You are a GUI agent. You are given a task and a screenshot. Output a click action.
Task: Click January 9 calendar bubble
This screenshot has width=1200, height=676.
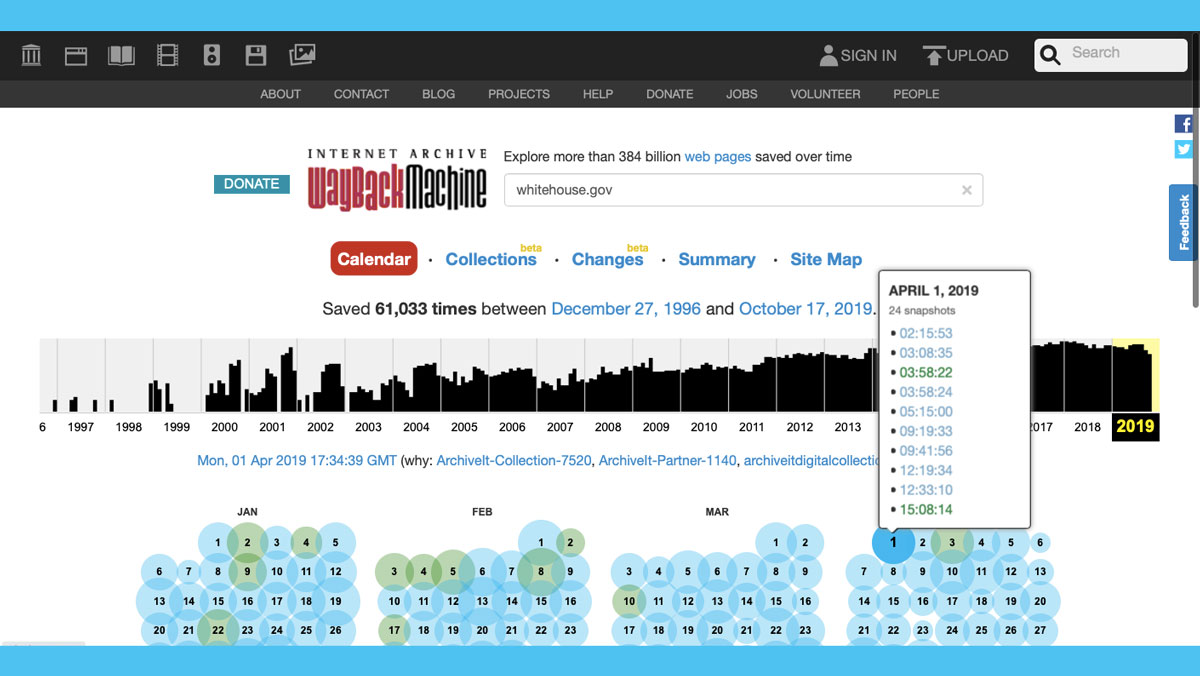[x=247, y=572]
